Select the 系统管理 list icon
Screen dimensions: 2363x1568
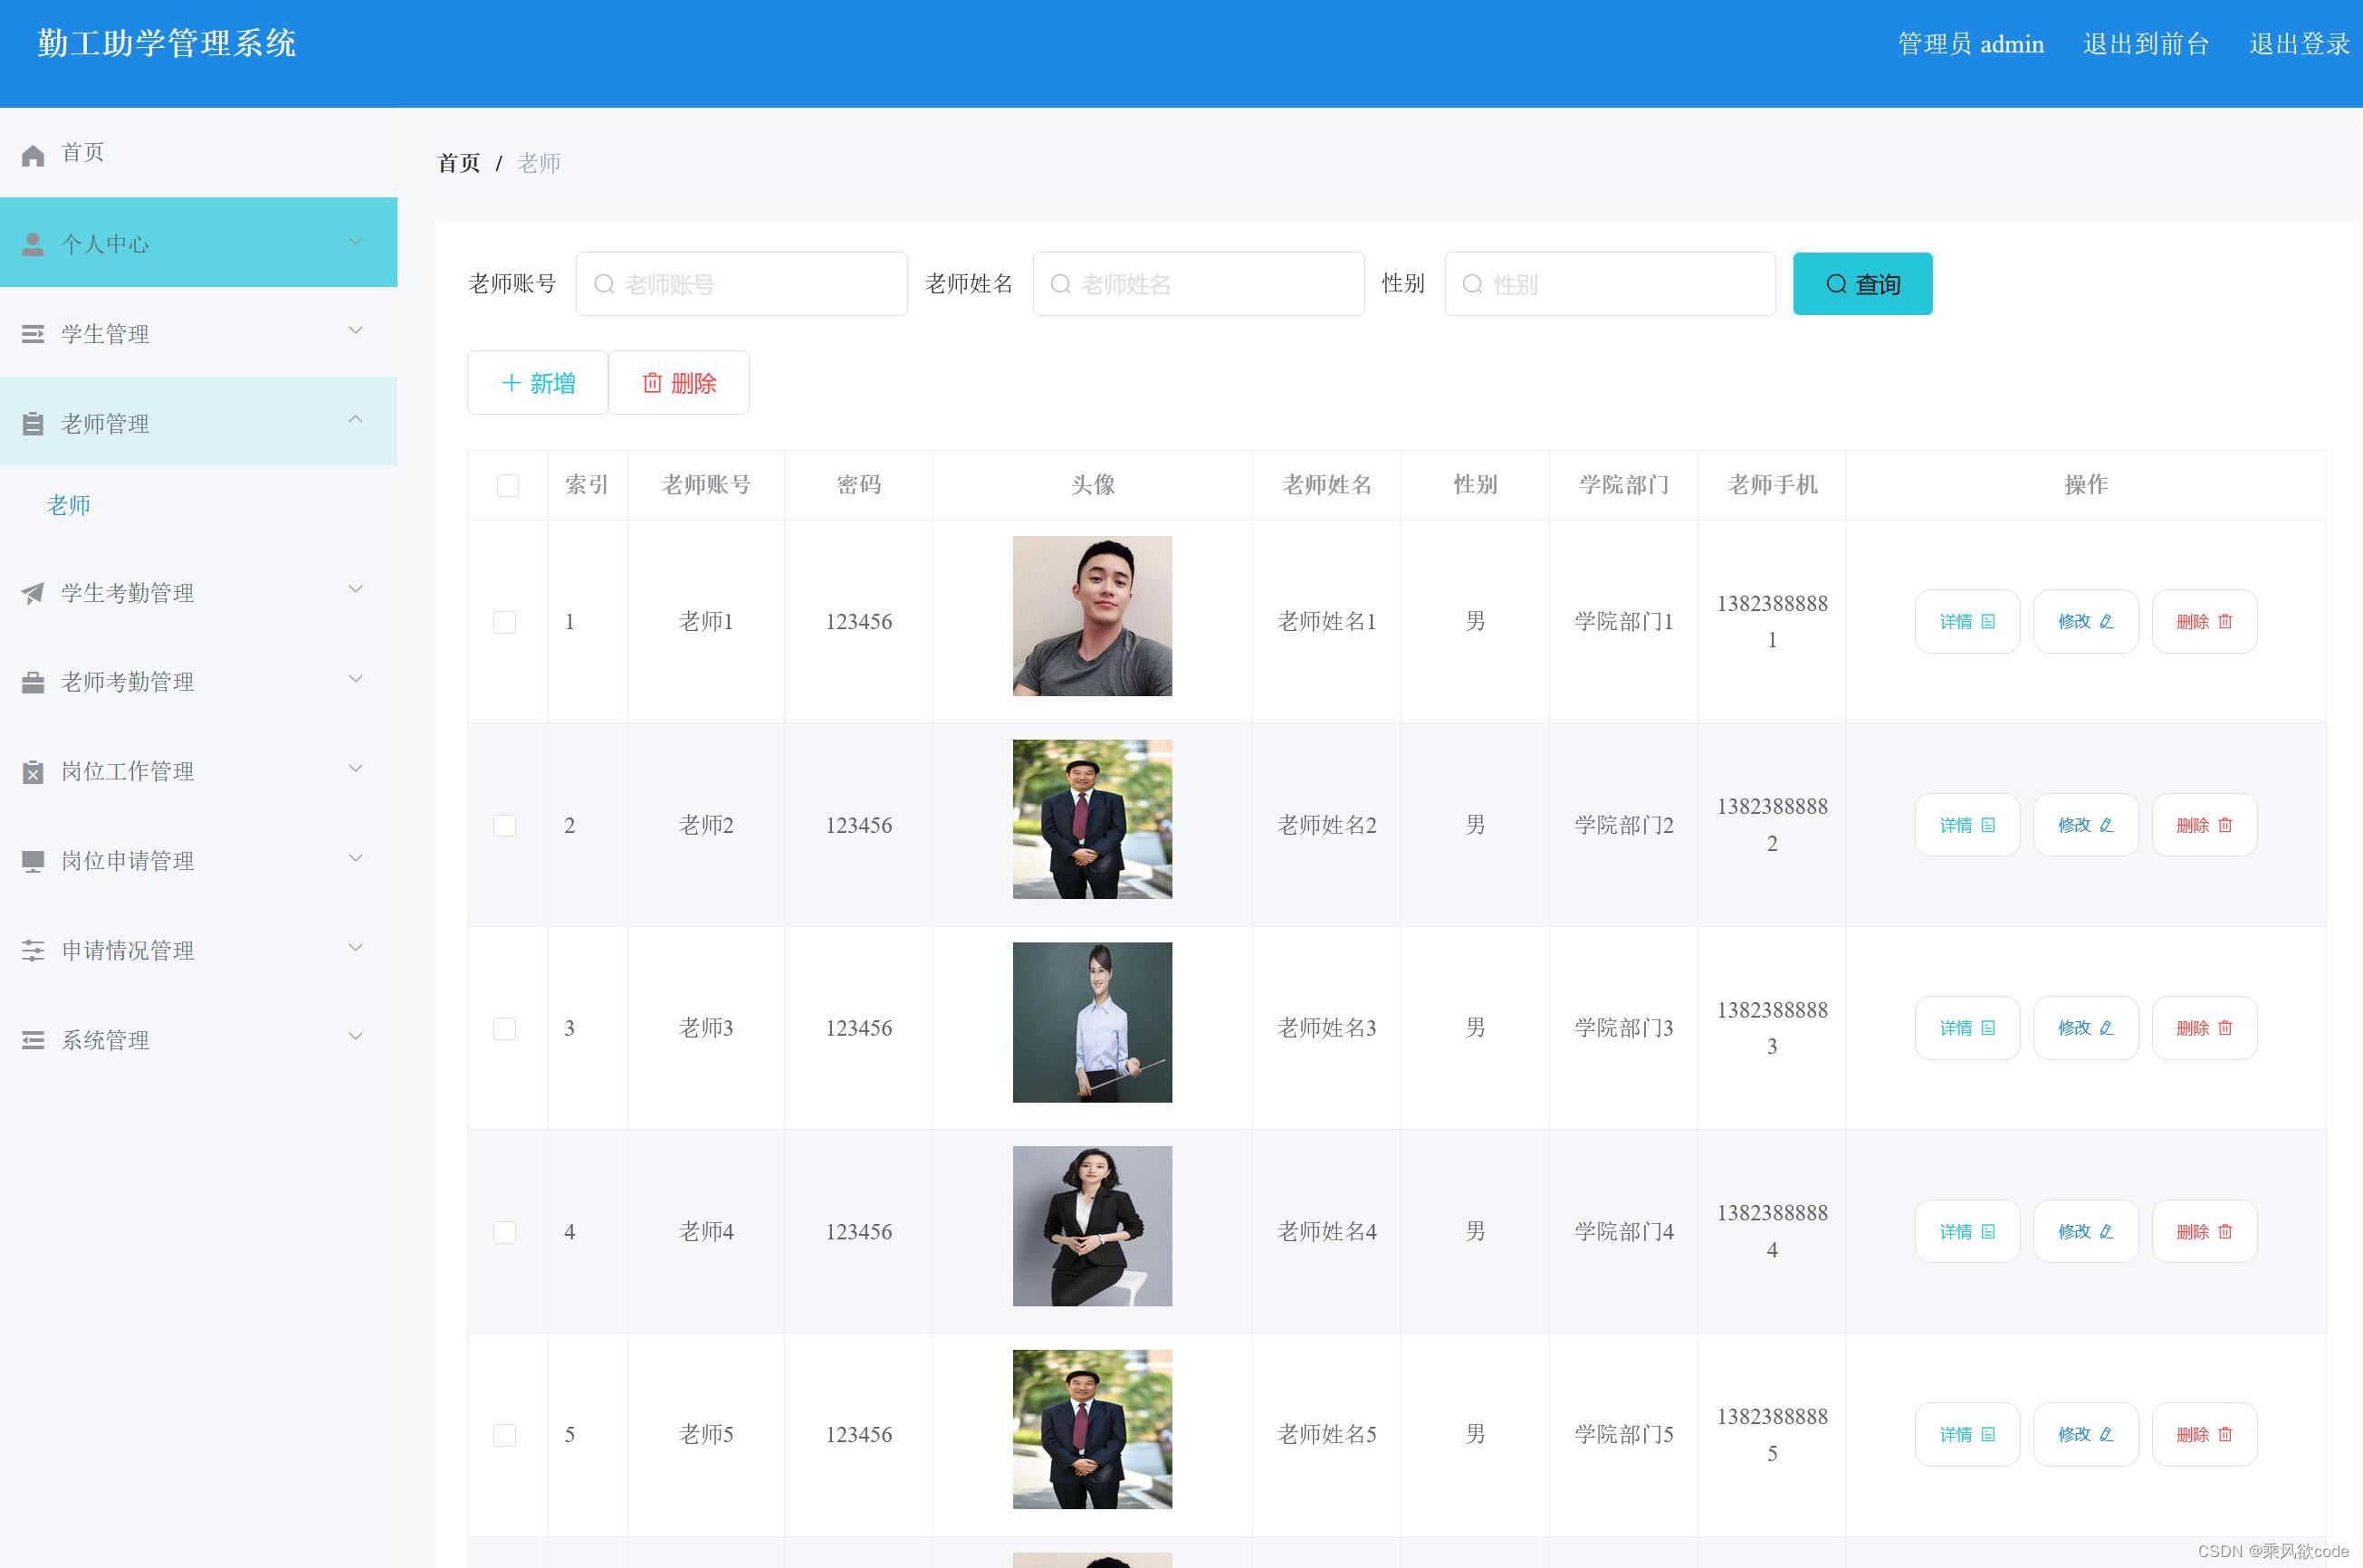pos(33,1039)
